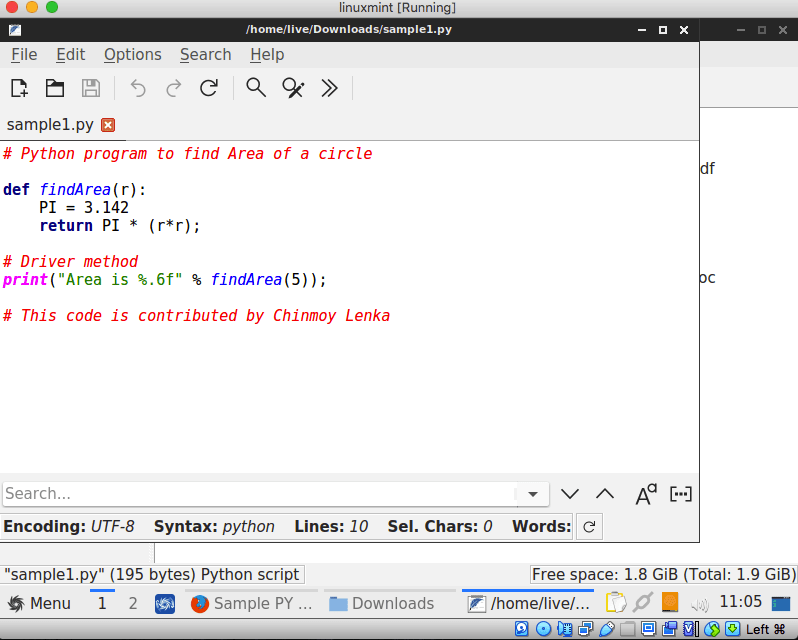
Task: Switch to the Sample PY Firefox taskbar window
Action: pos(251,603)
